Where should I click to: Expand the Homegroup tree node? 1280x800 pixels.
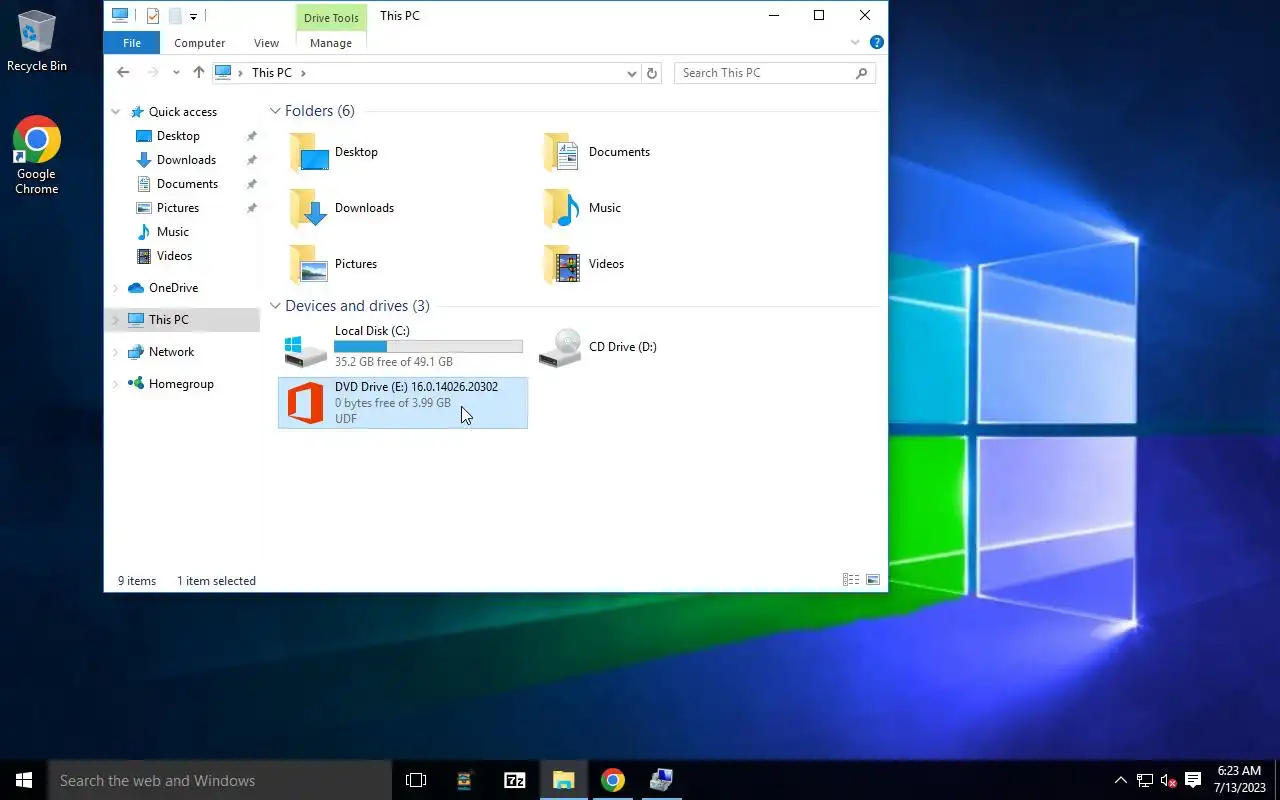point(116,384)
